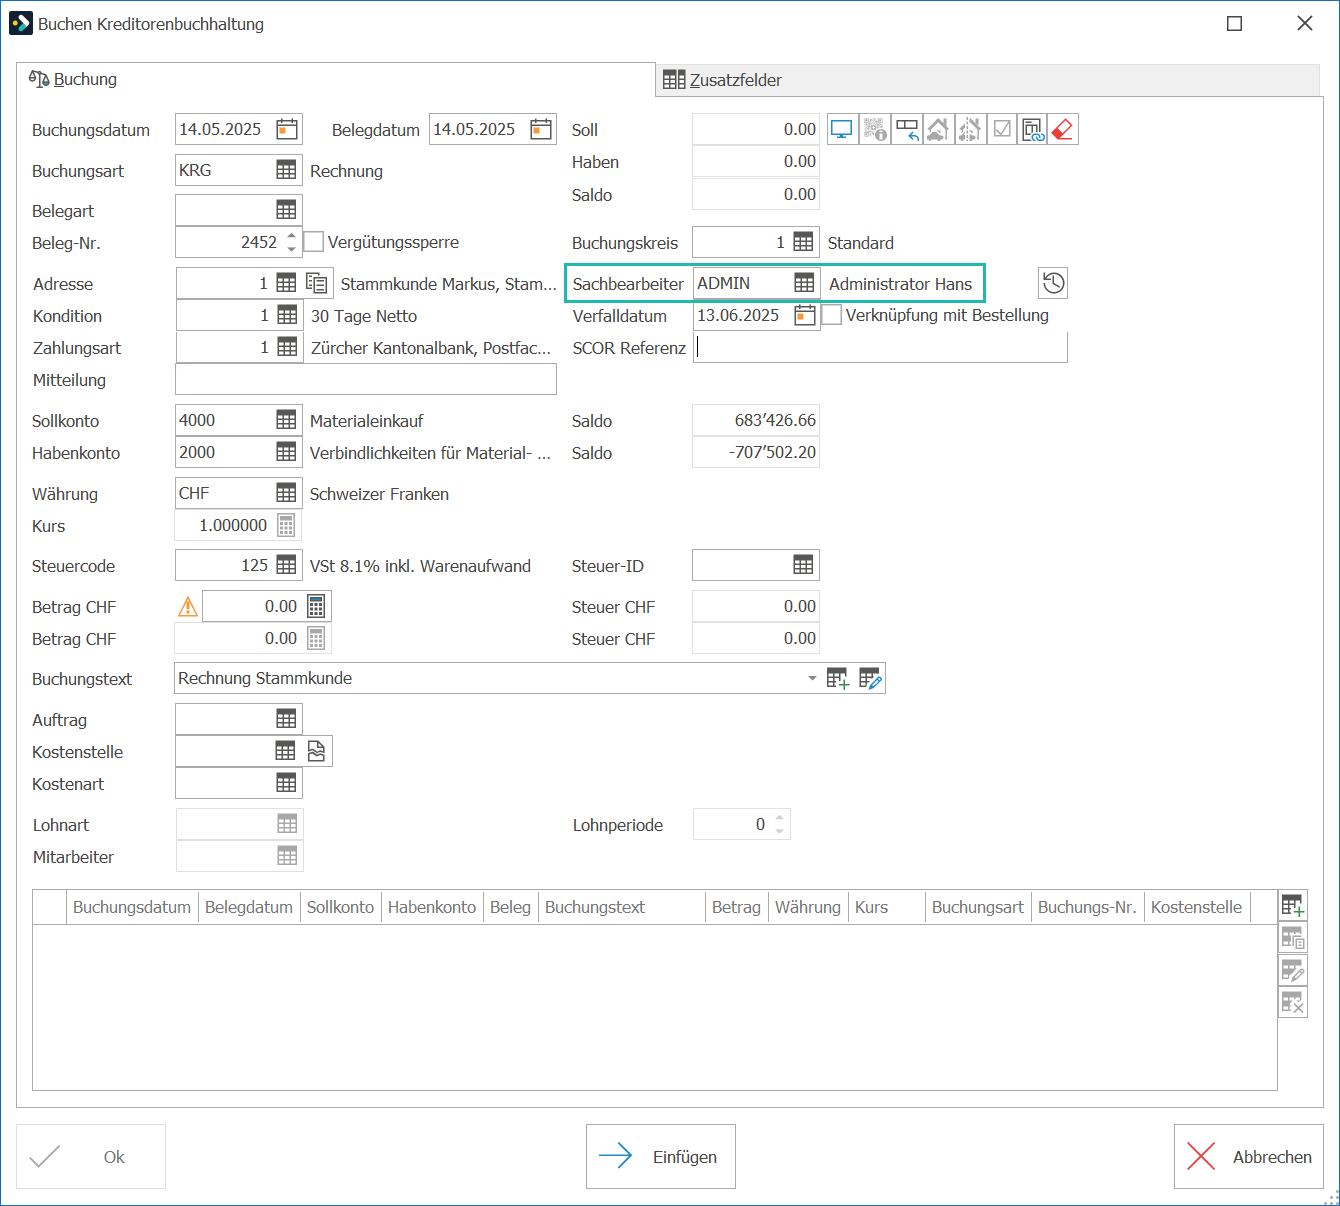Click into the Mitteilung input field
Image resolution: width=1340 pixels, height=1206 pixels.
366,379
